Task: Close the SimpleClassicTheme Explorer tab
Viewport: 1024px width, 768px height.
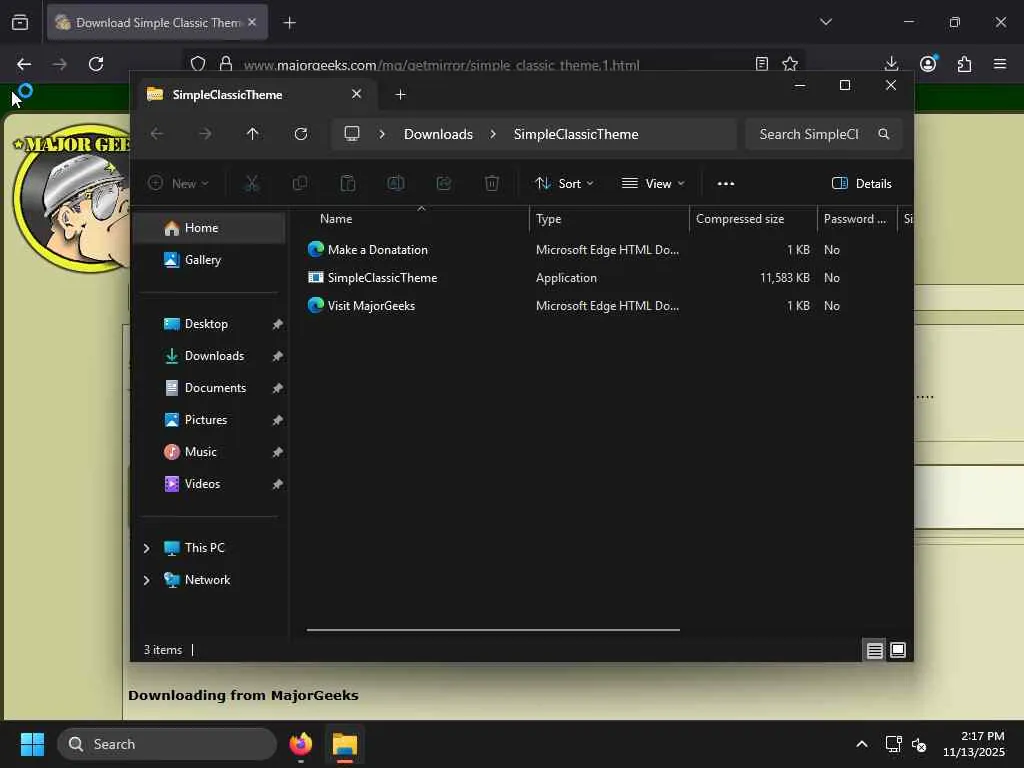Action: pyautogui.click(x=357, y=94)
